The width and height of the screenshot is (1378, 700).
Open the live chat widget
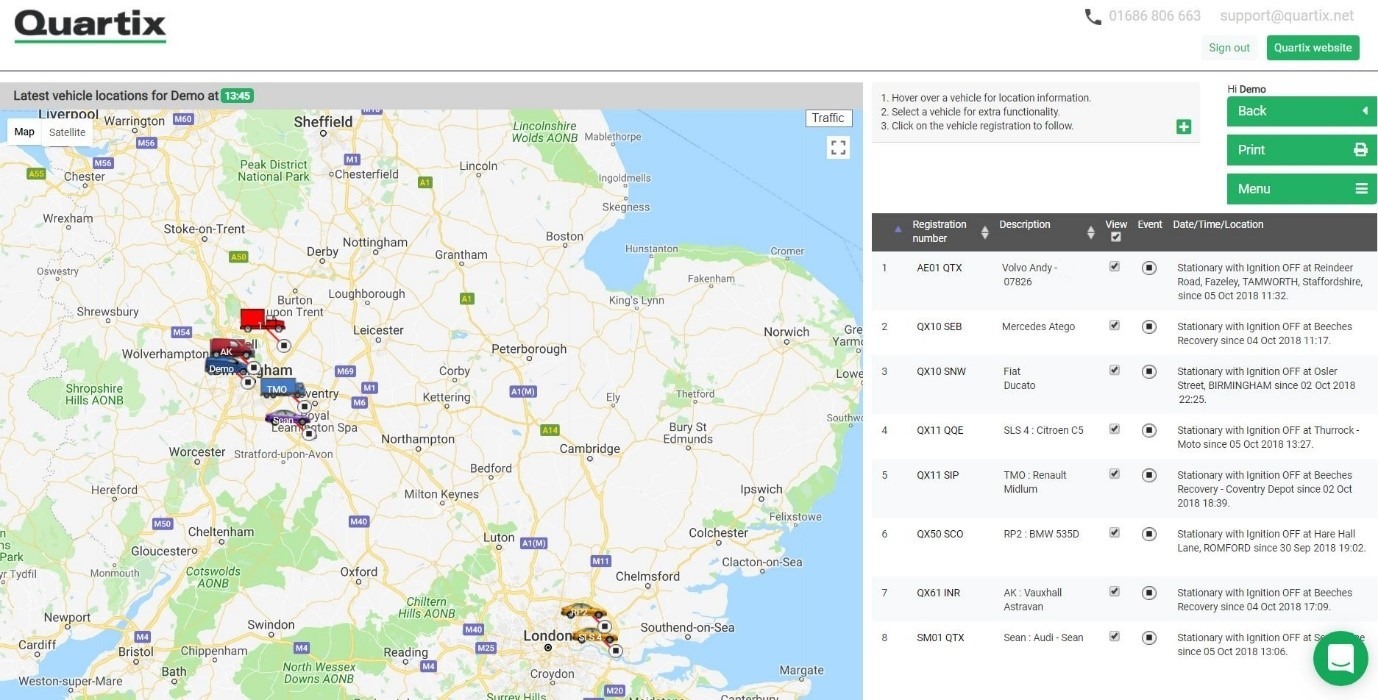[x=1340, y=658]
